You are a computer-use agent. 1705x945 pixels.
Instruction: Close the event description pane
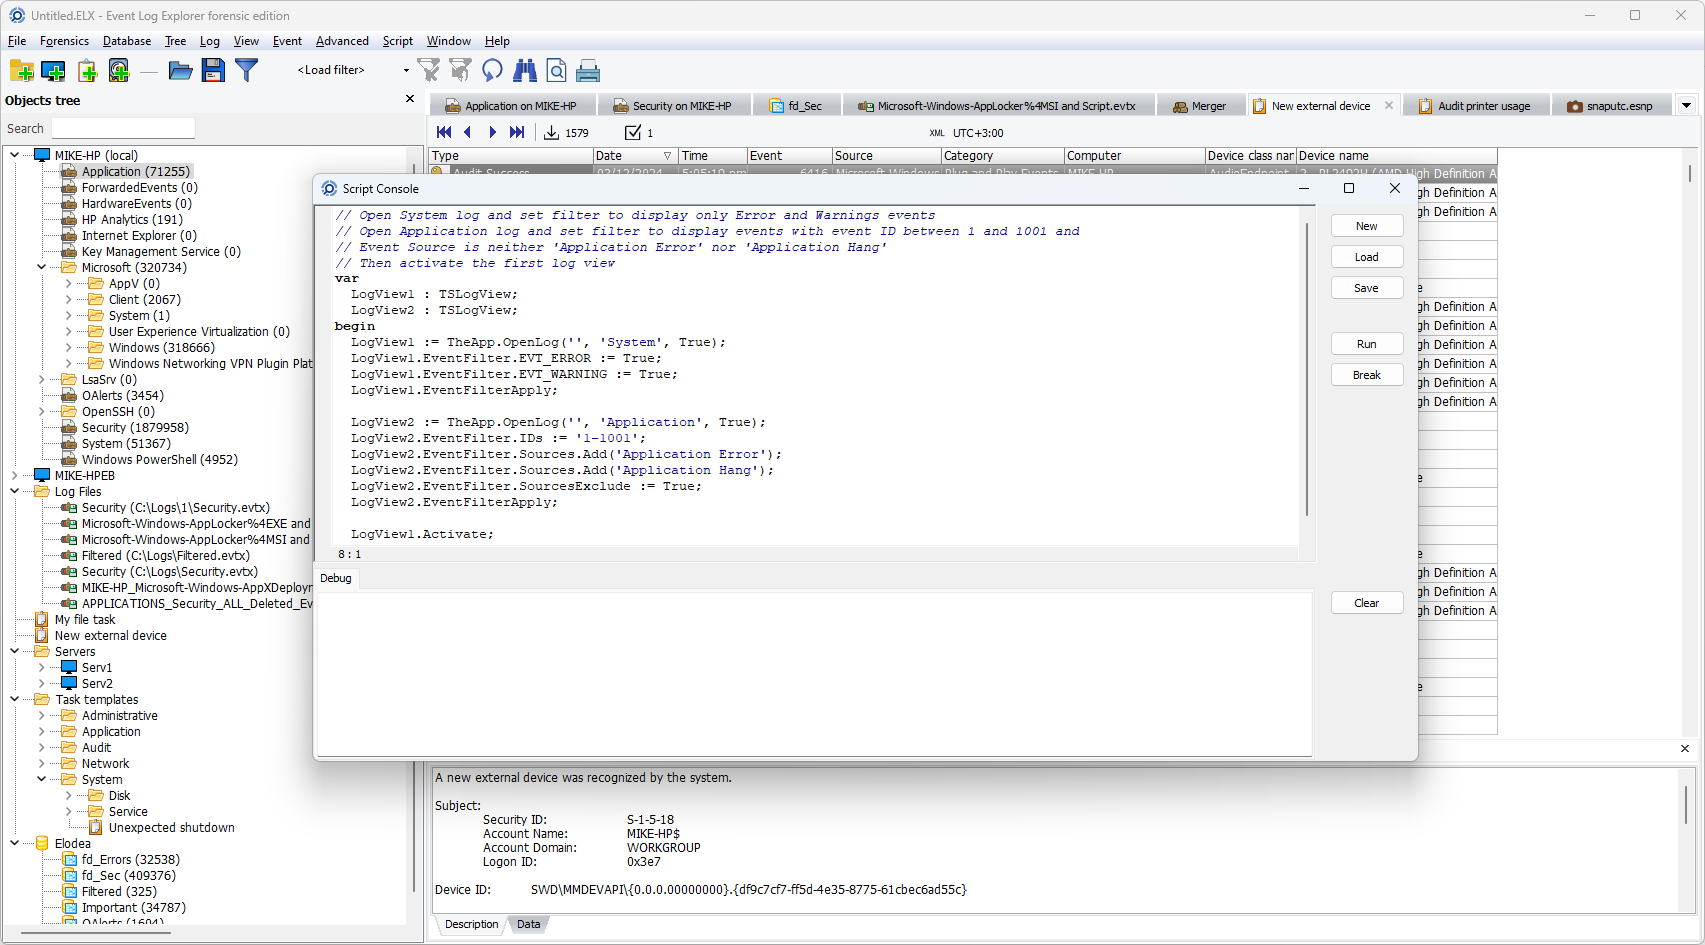pos(1685,748)
